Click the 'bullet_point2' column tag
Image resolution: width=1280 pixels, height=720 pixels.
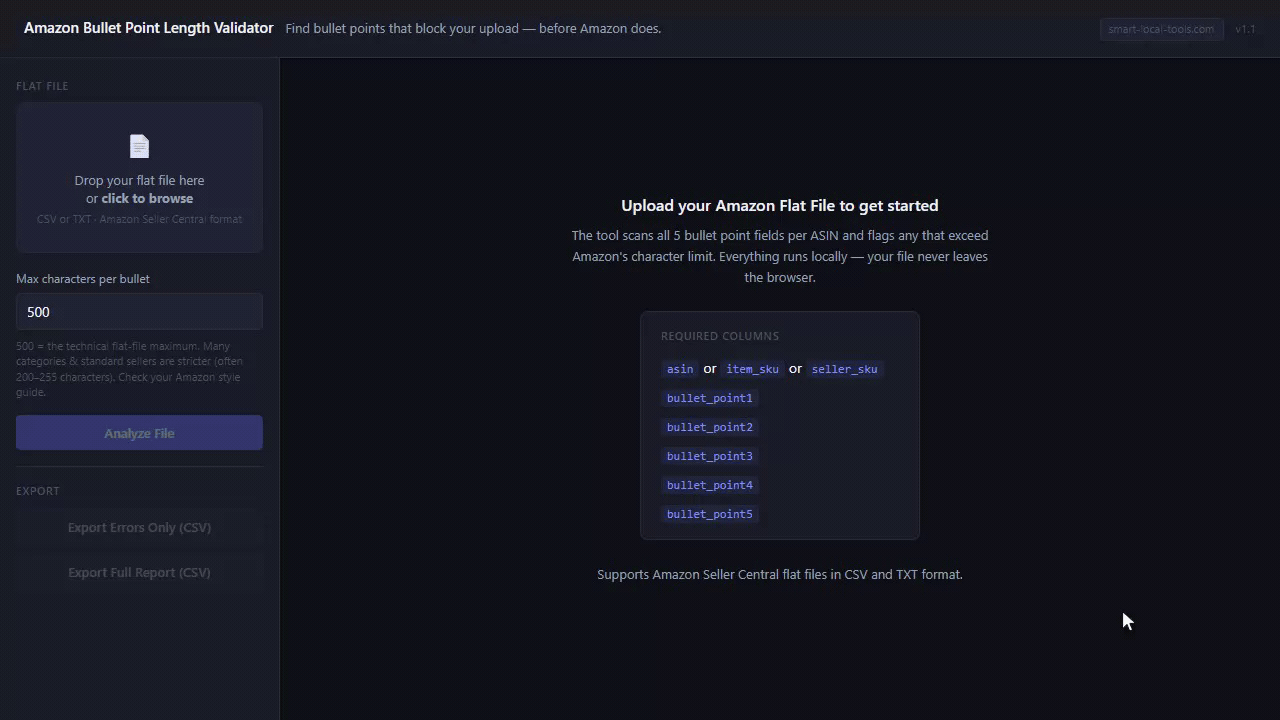709,427
